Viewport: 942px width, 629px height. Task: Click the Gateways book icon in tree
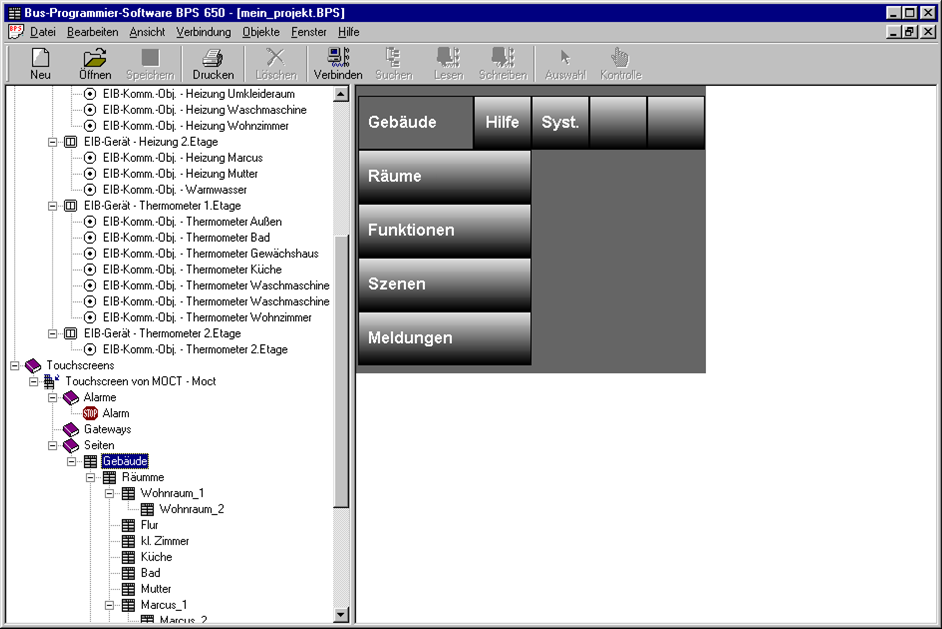[71, 429]
